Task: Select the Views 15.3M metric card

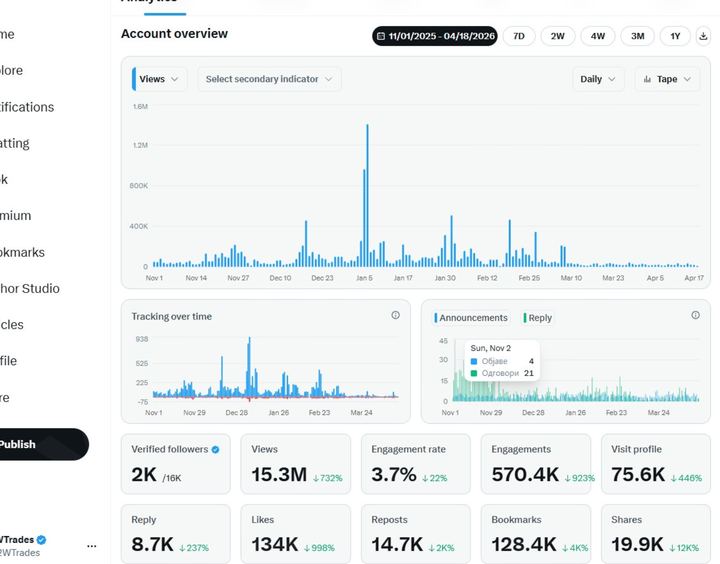Action: click(x=296, y=464)
